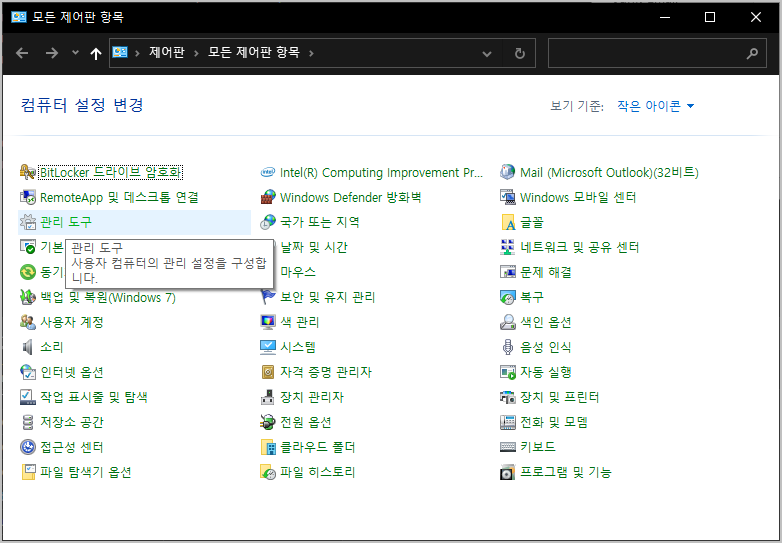Expand chevron after 제어판 breadcrumb

[x=196, y=53]
